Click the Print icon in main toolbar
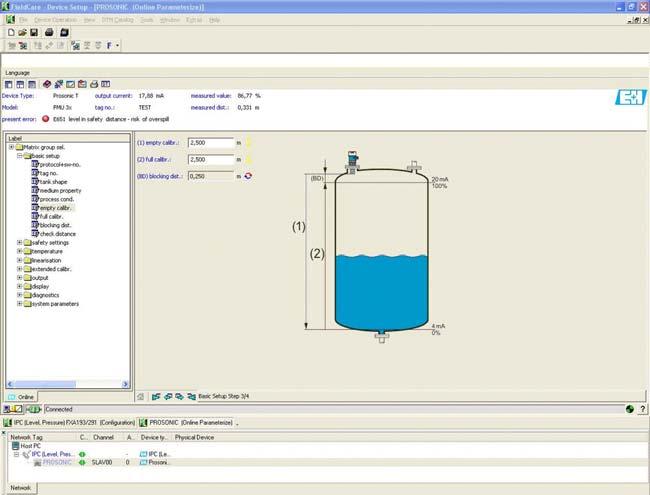This screenshot has height=495, width=650. click(49, 32)
